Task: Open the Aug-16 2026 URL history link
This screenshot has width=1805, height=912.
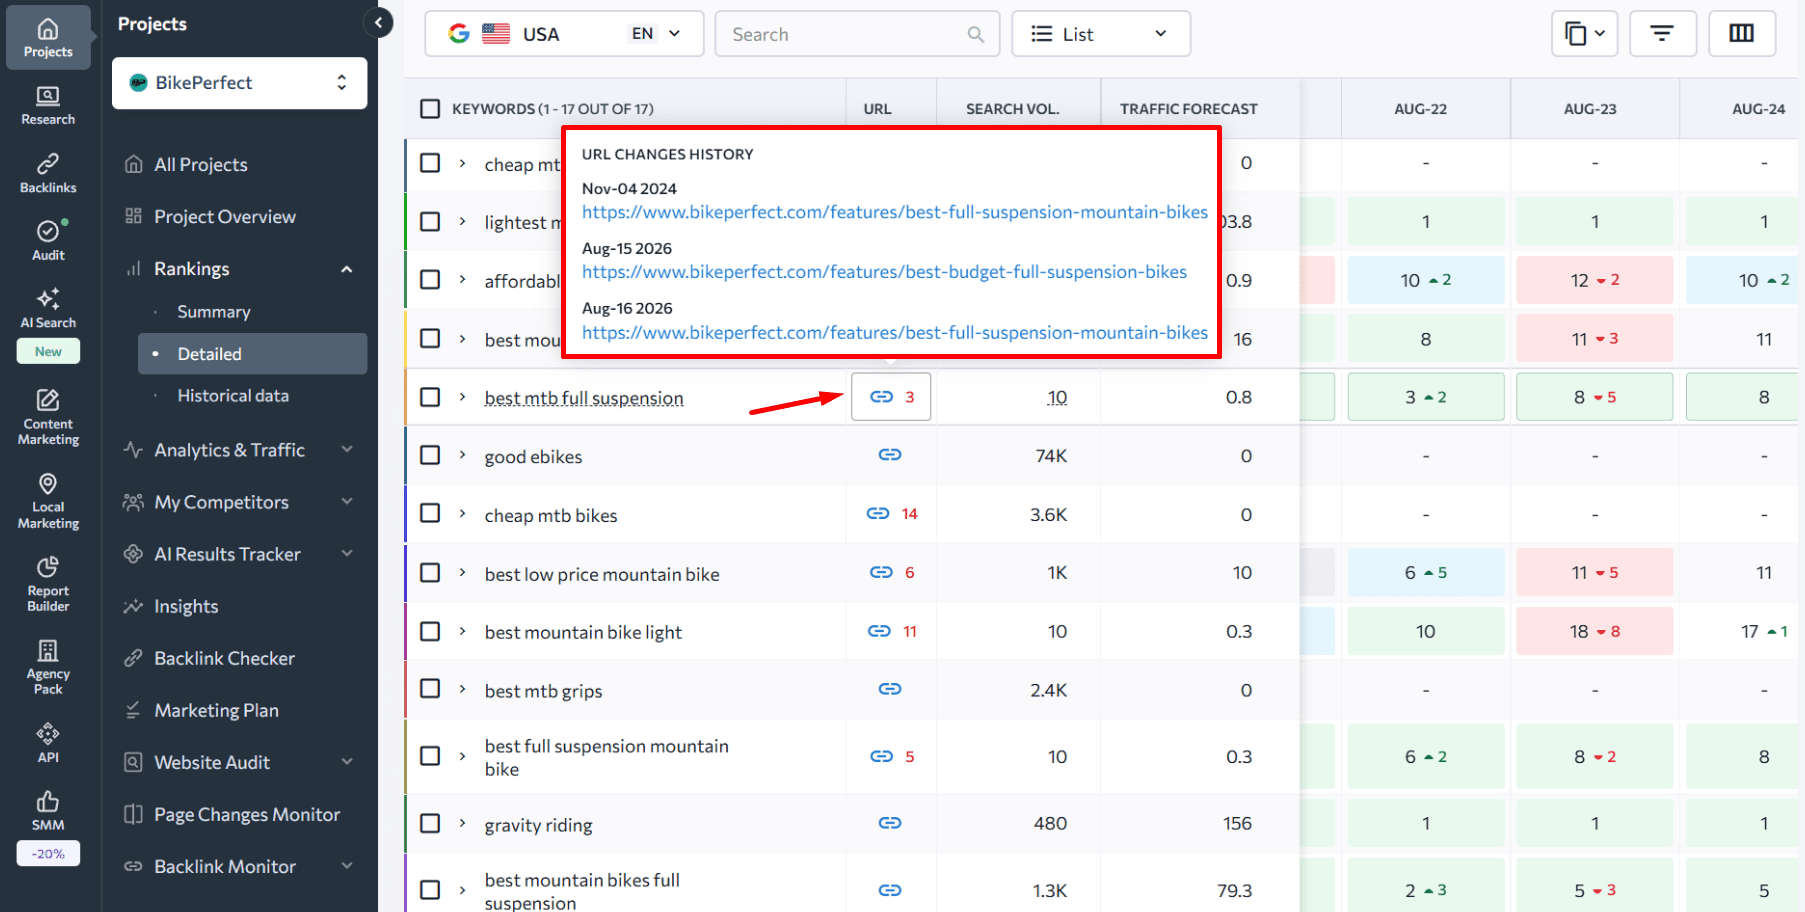Action: [895, 332]
